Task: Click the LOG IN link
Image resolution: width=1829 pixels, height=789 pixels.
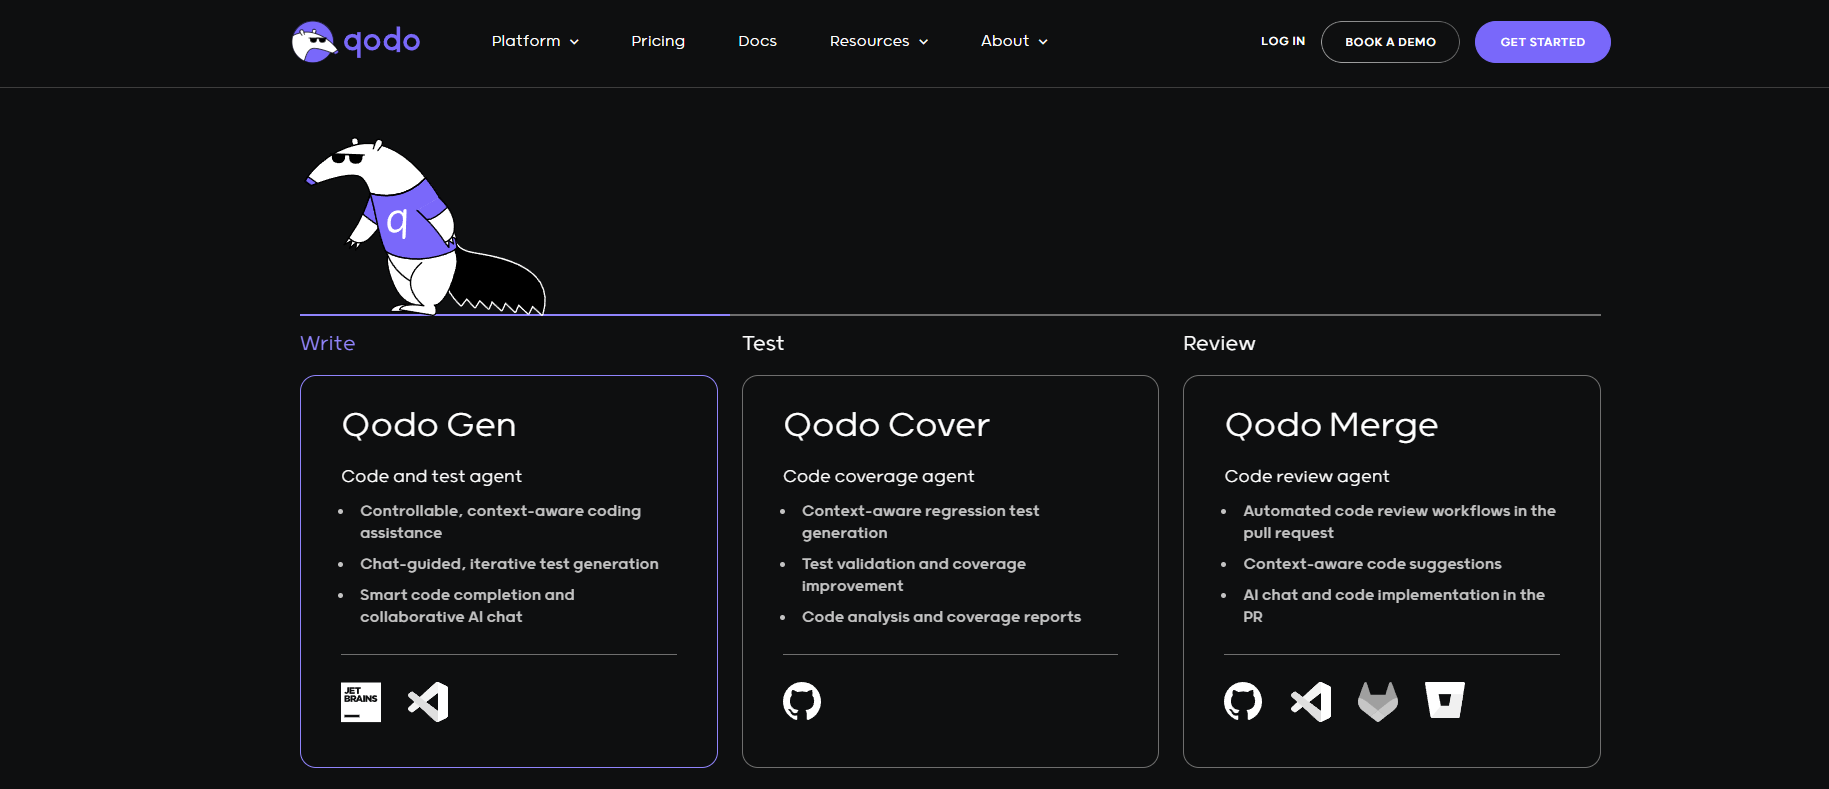Action: pos(1283,41)
